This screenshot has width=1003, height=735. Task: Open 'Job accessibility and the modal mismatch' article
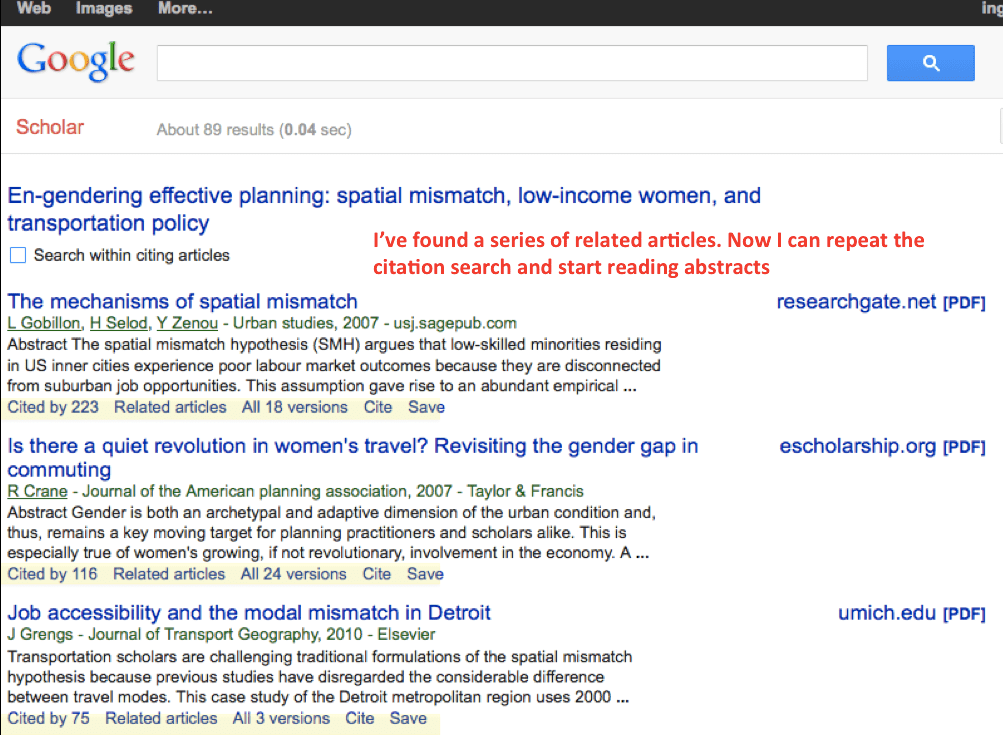(x=249, y=612)
